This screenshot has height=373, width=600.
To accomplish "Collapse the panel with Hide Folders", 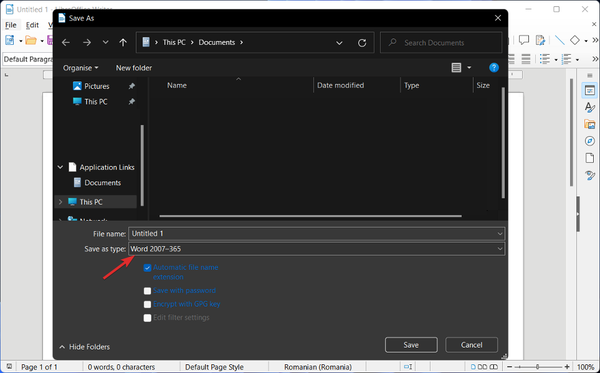I will 84,347.
